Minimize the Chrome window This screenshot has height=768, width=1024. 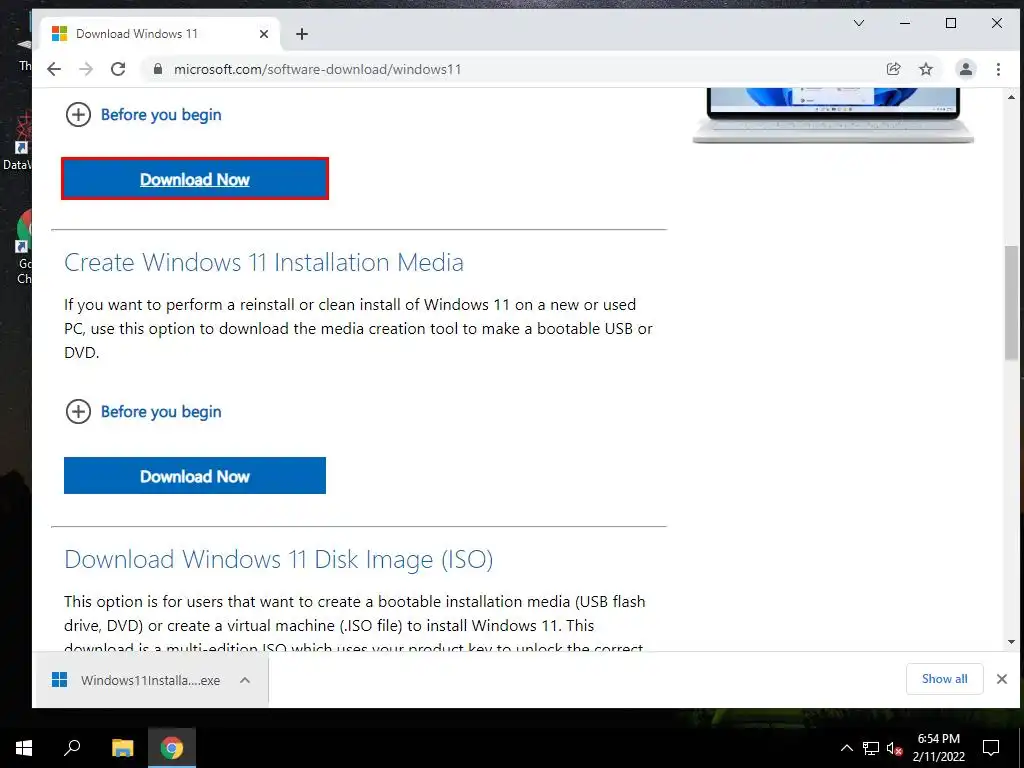905,24
